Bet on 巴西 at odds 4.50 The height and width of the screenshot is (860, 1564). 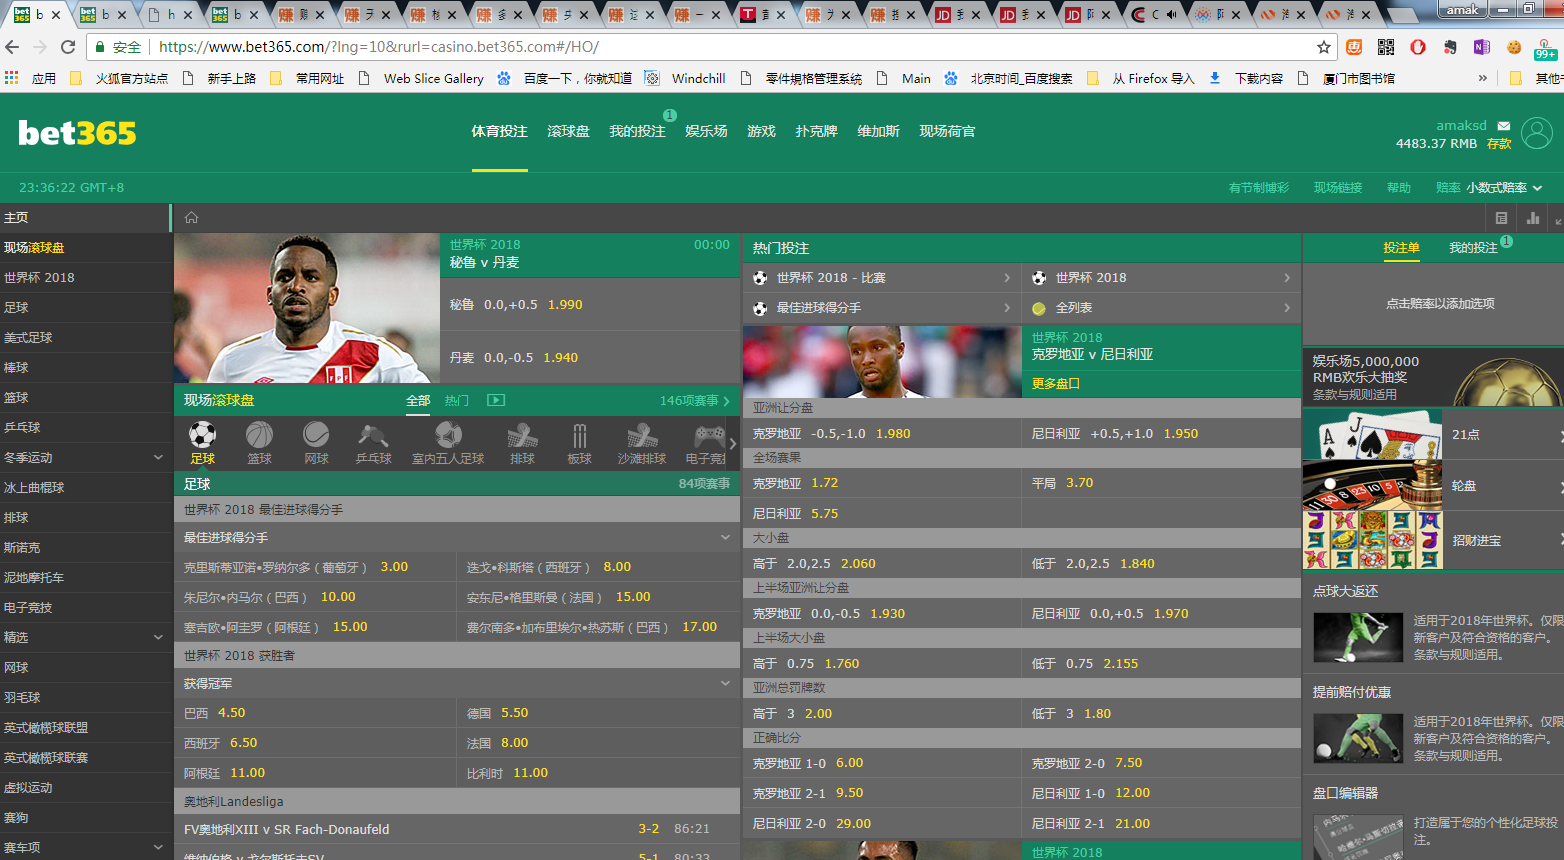tap(231, 713)
